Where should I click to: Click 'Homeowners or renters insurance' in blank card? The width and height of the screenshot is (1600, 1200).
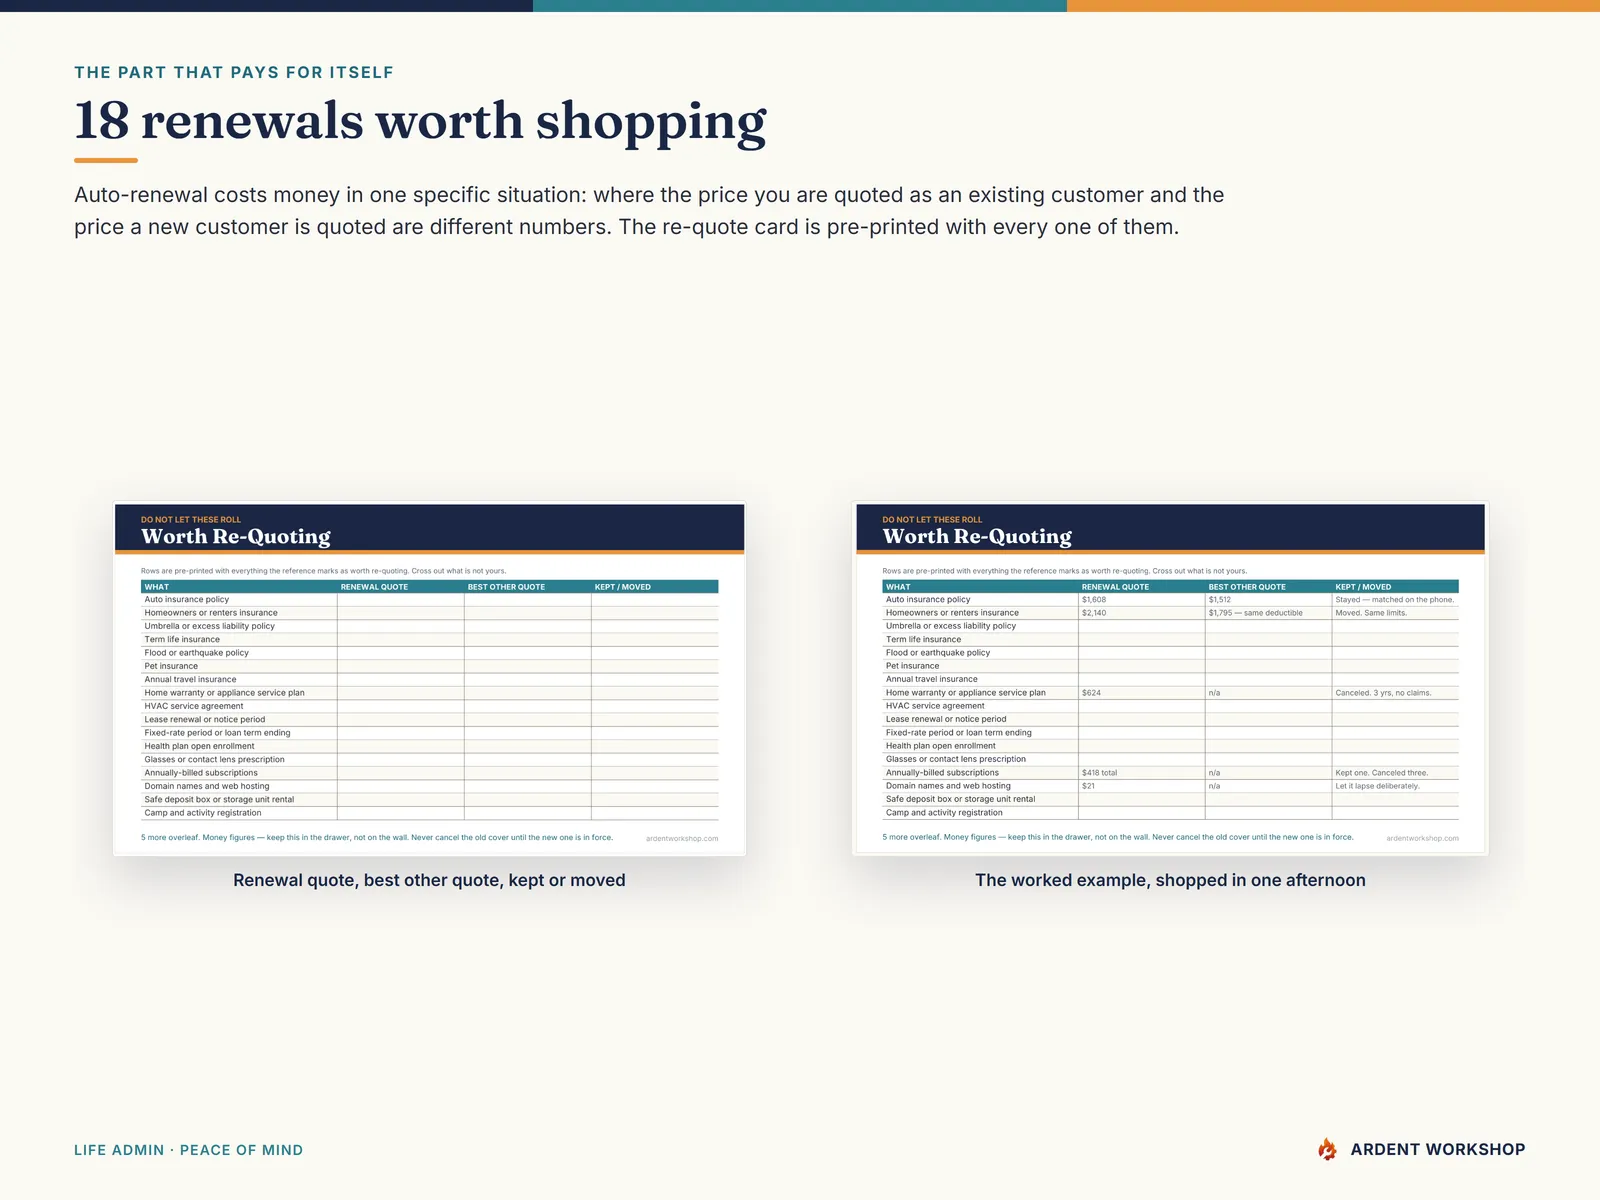[x=211, y=613]
